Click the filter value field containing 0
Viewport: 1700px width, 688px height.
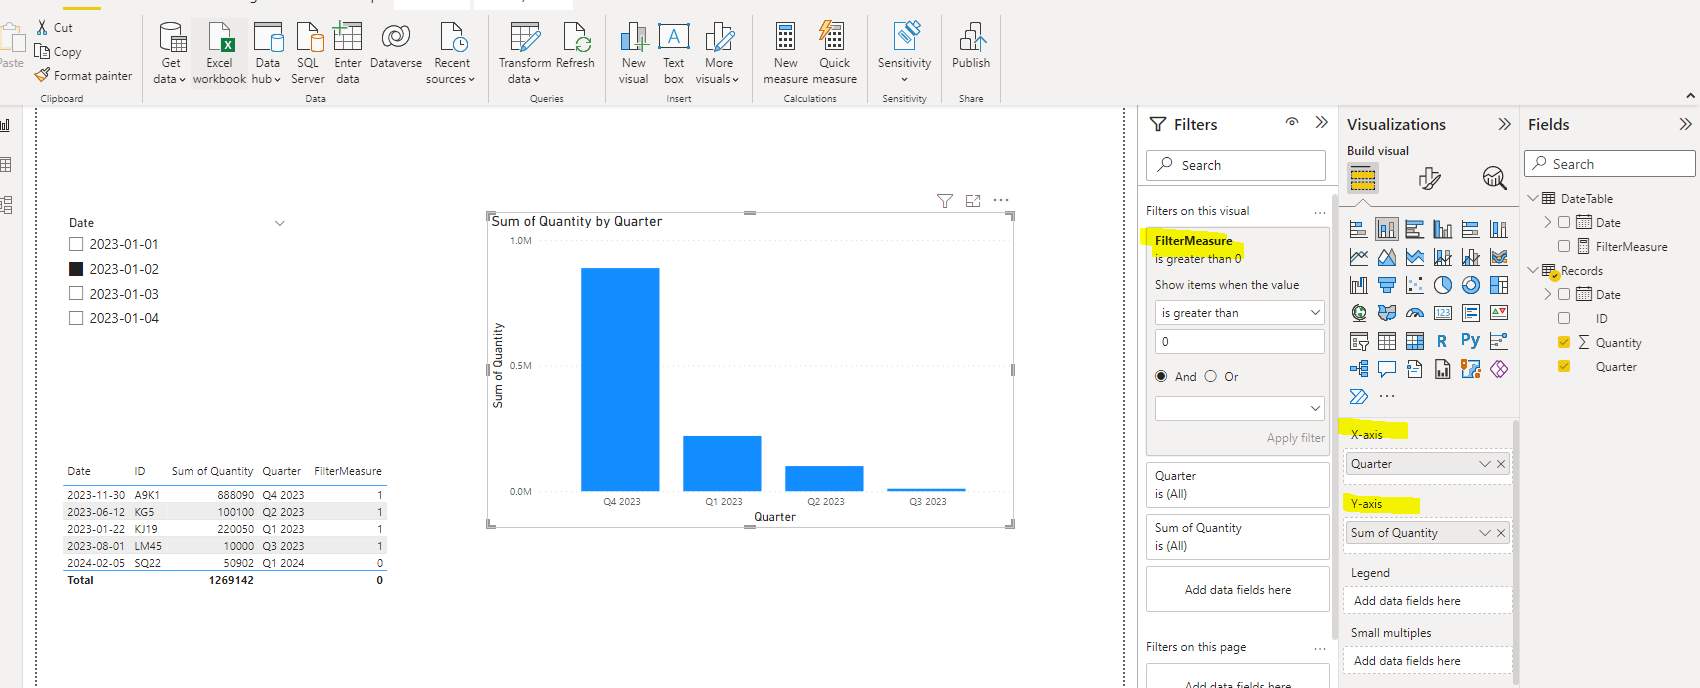(1240, 341)
